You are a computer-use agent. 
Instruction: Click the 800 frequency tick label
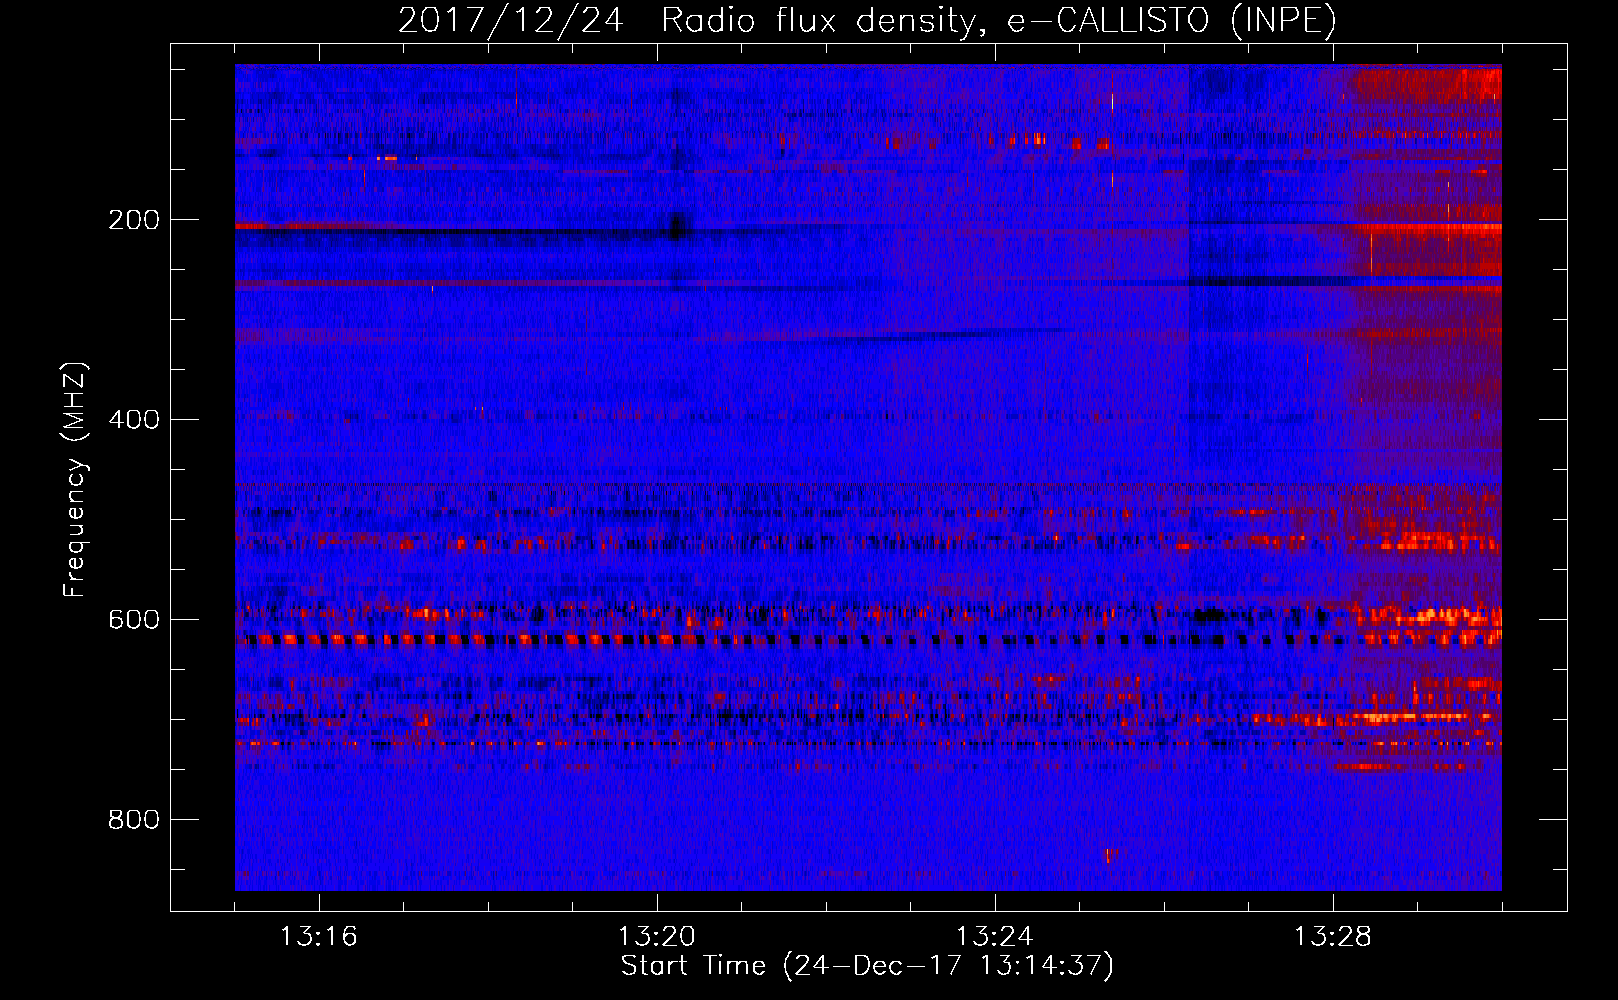pyautogui.click(x=134, y=820)
